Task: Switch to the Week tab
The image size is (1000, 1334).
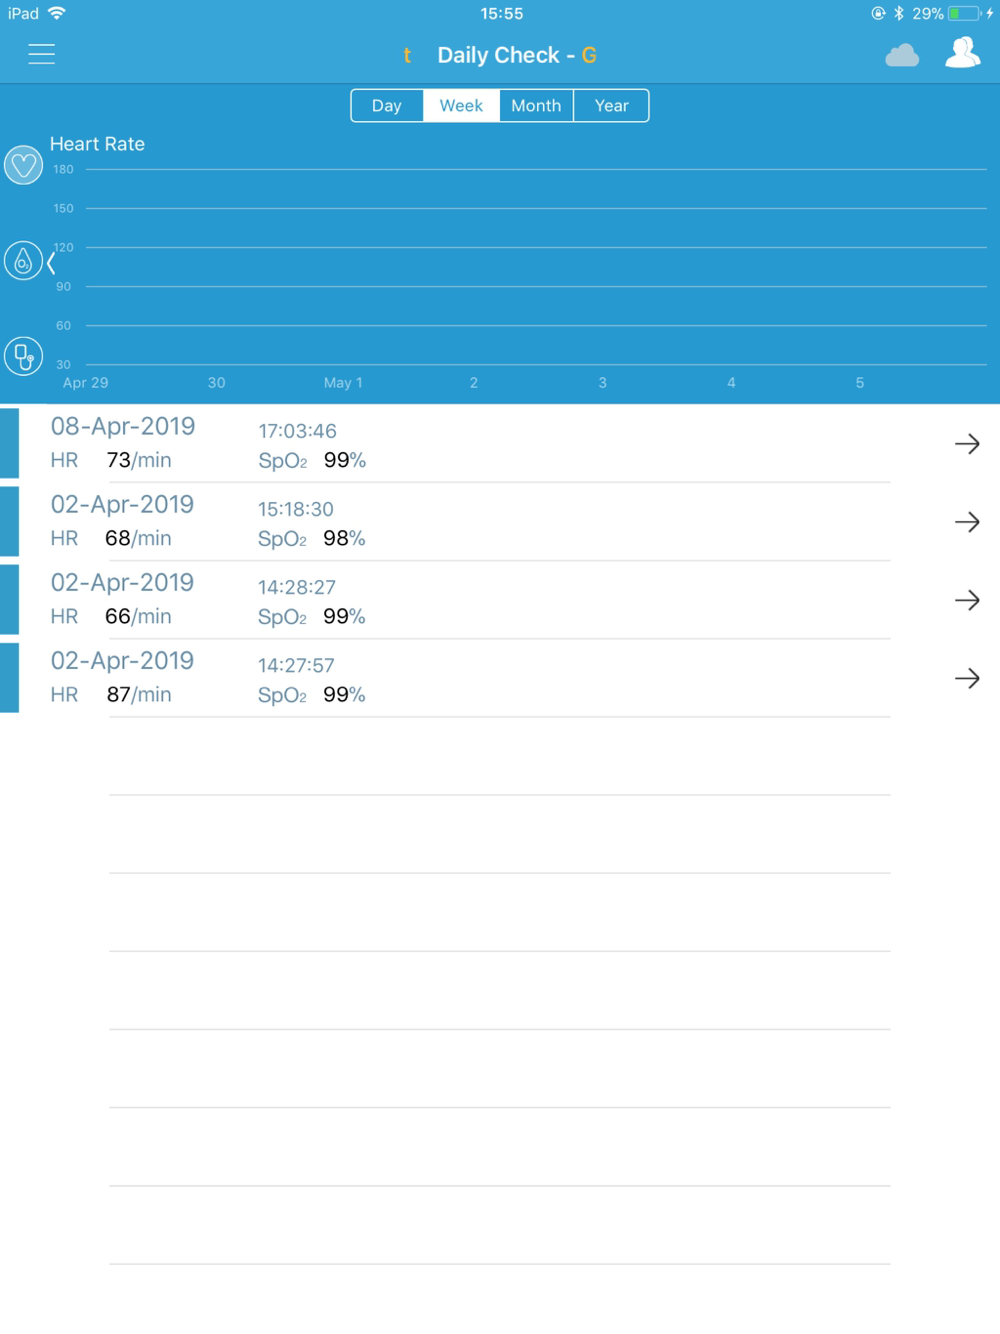Action: 461,106
